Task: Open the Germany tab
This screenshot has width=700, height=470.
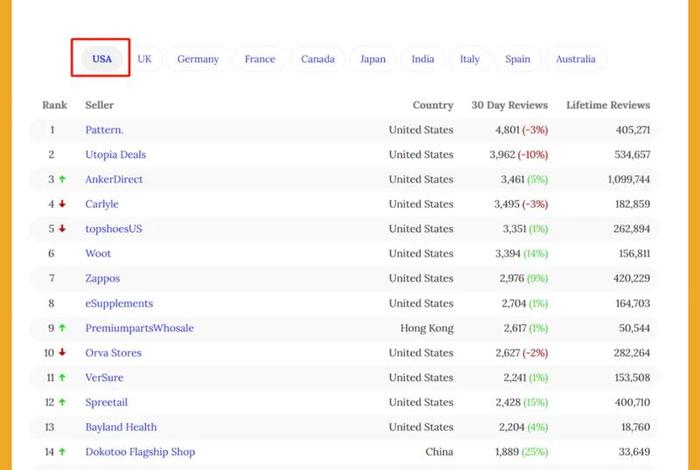Action: (198, 59)
